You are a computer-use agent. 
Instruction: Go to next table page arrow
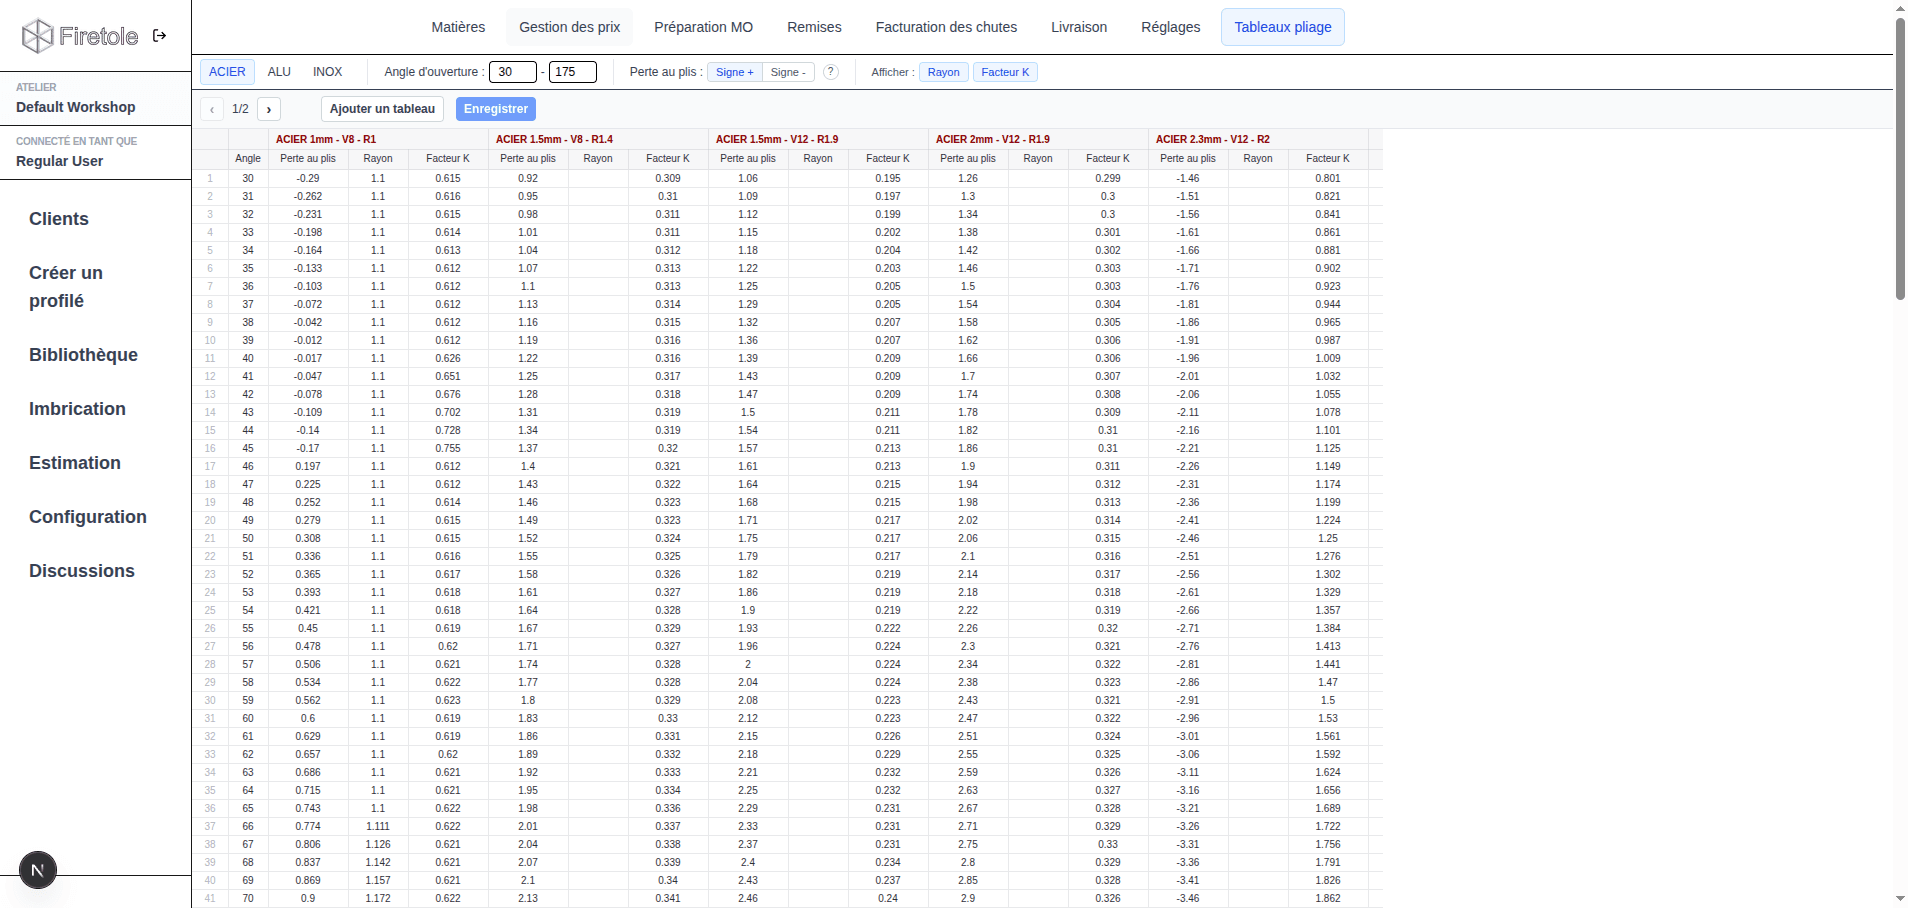[x=269, y=109]
